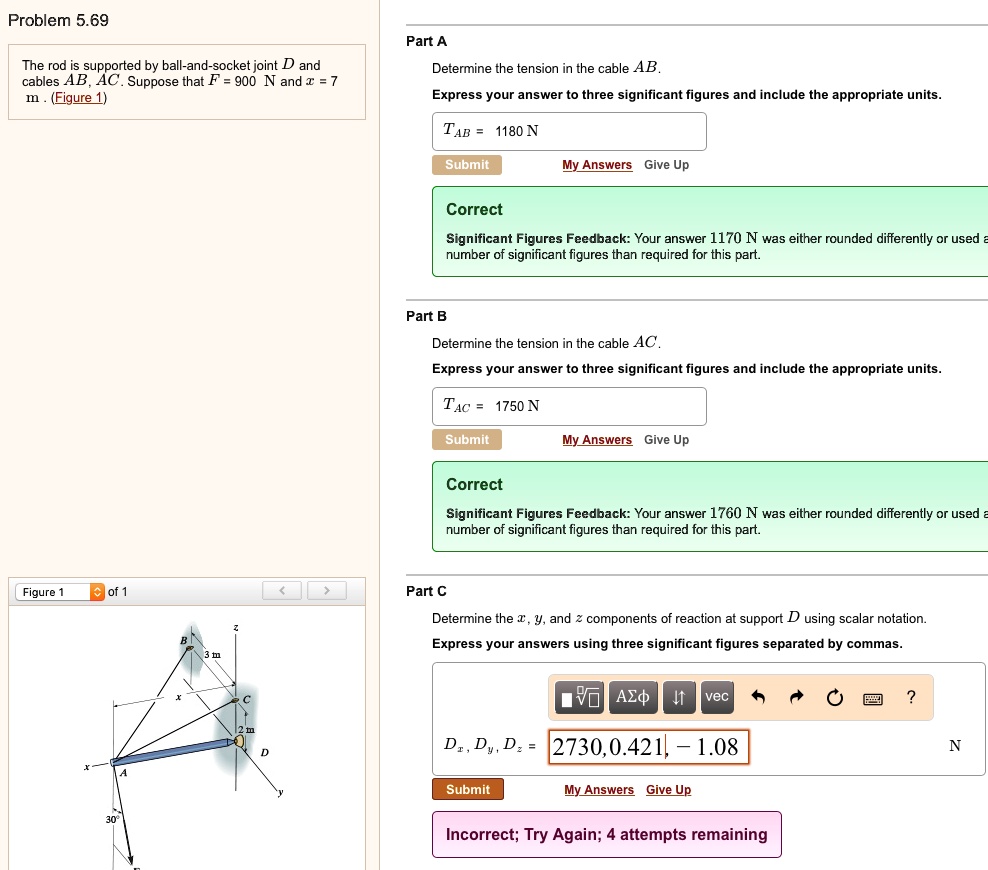The width and height of the screenshot is (988, 870).
Task: Click Give Up for Part C
Action: point(668,789)
